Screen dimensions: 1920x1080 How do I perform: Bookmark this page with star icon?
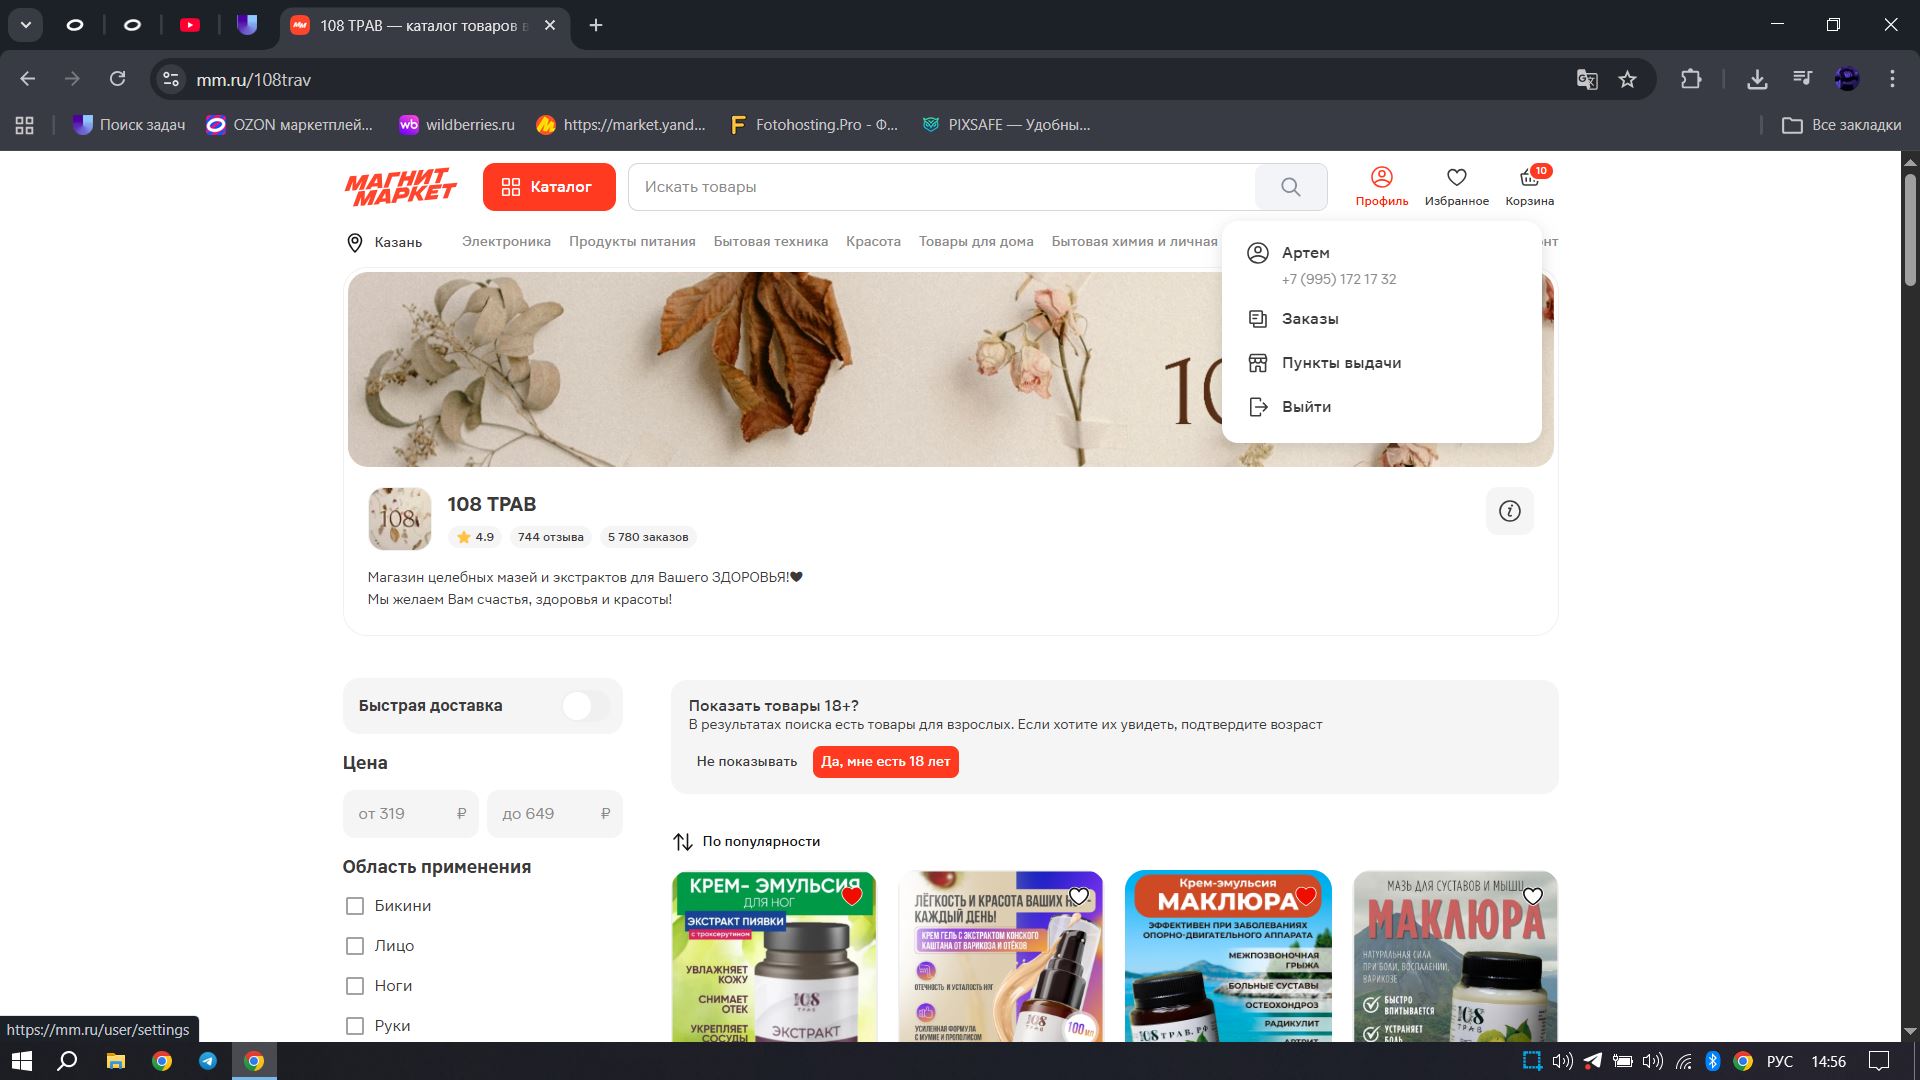(x=1627, y=79)
